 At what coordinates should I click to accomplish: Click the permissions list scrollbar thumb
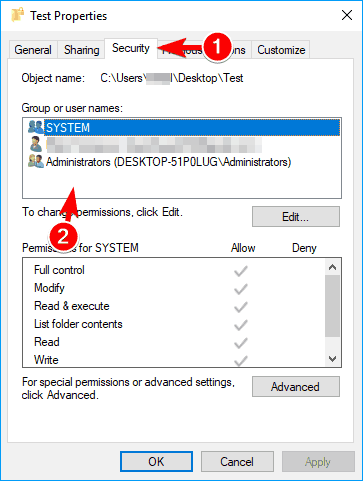332,306
